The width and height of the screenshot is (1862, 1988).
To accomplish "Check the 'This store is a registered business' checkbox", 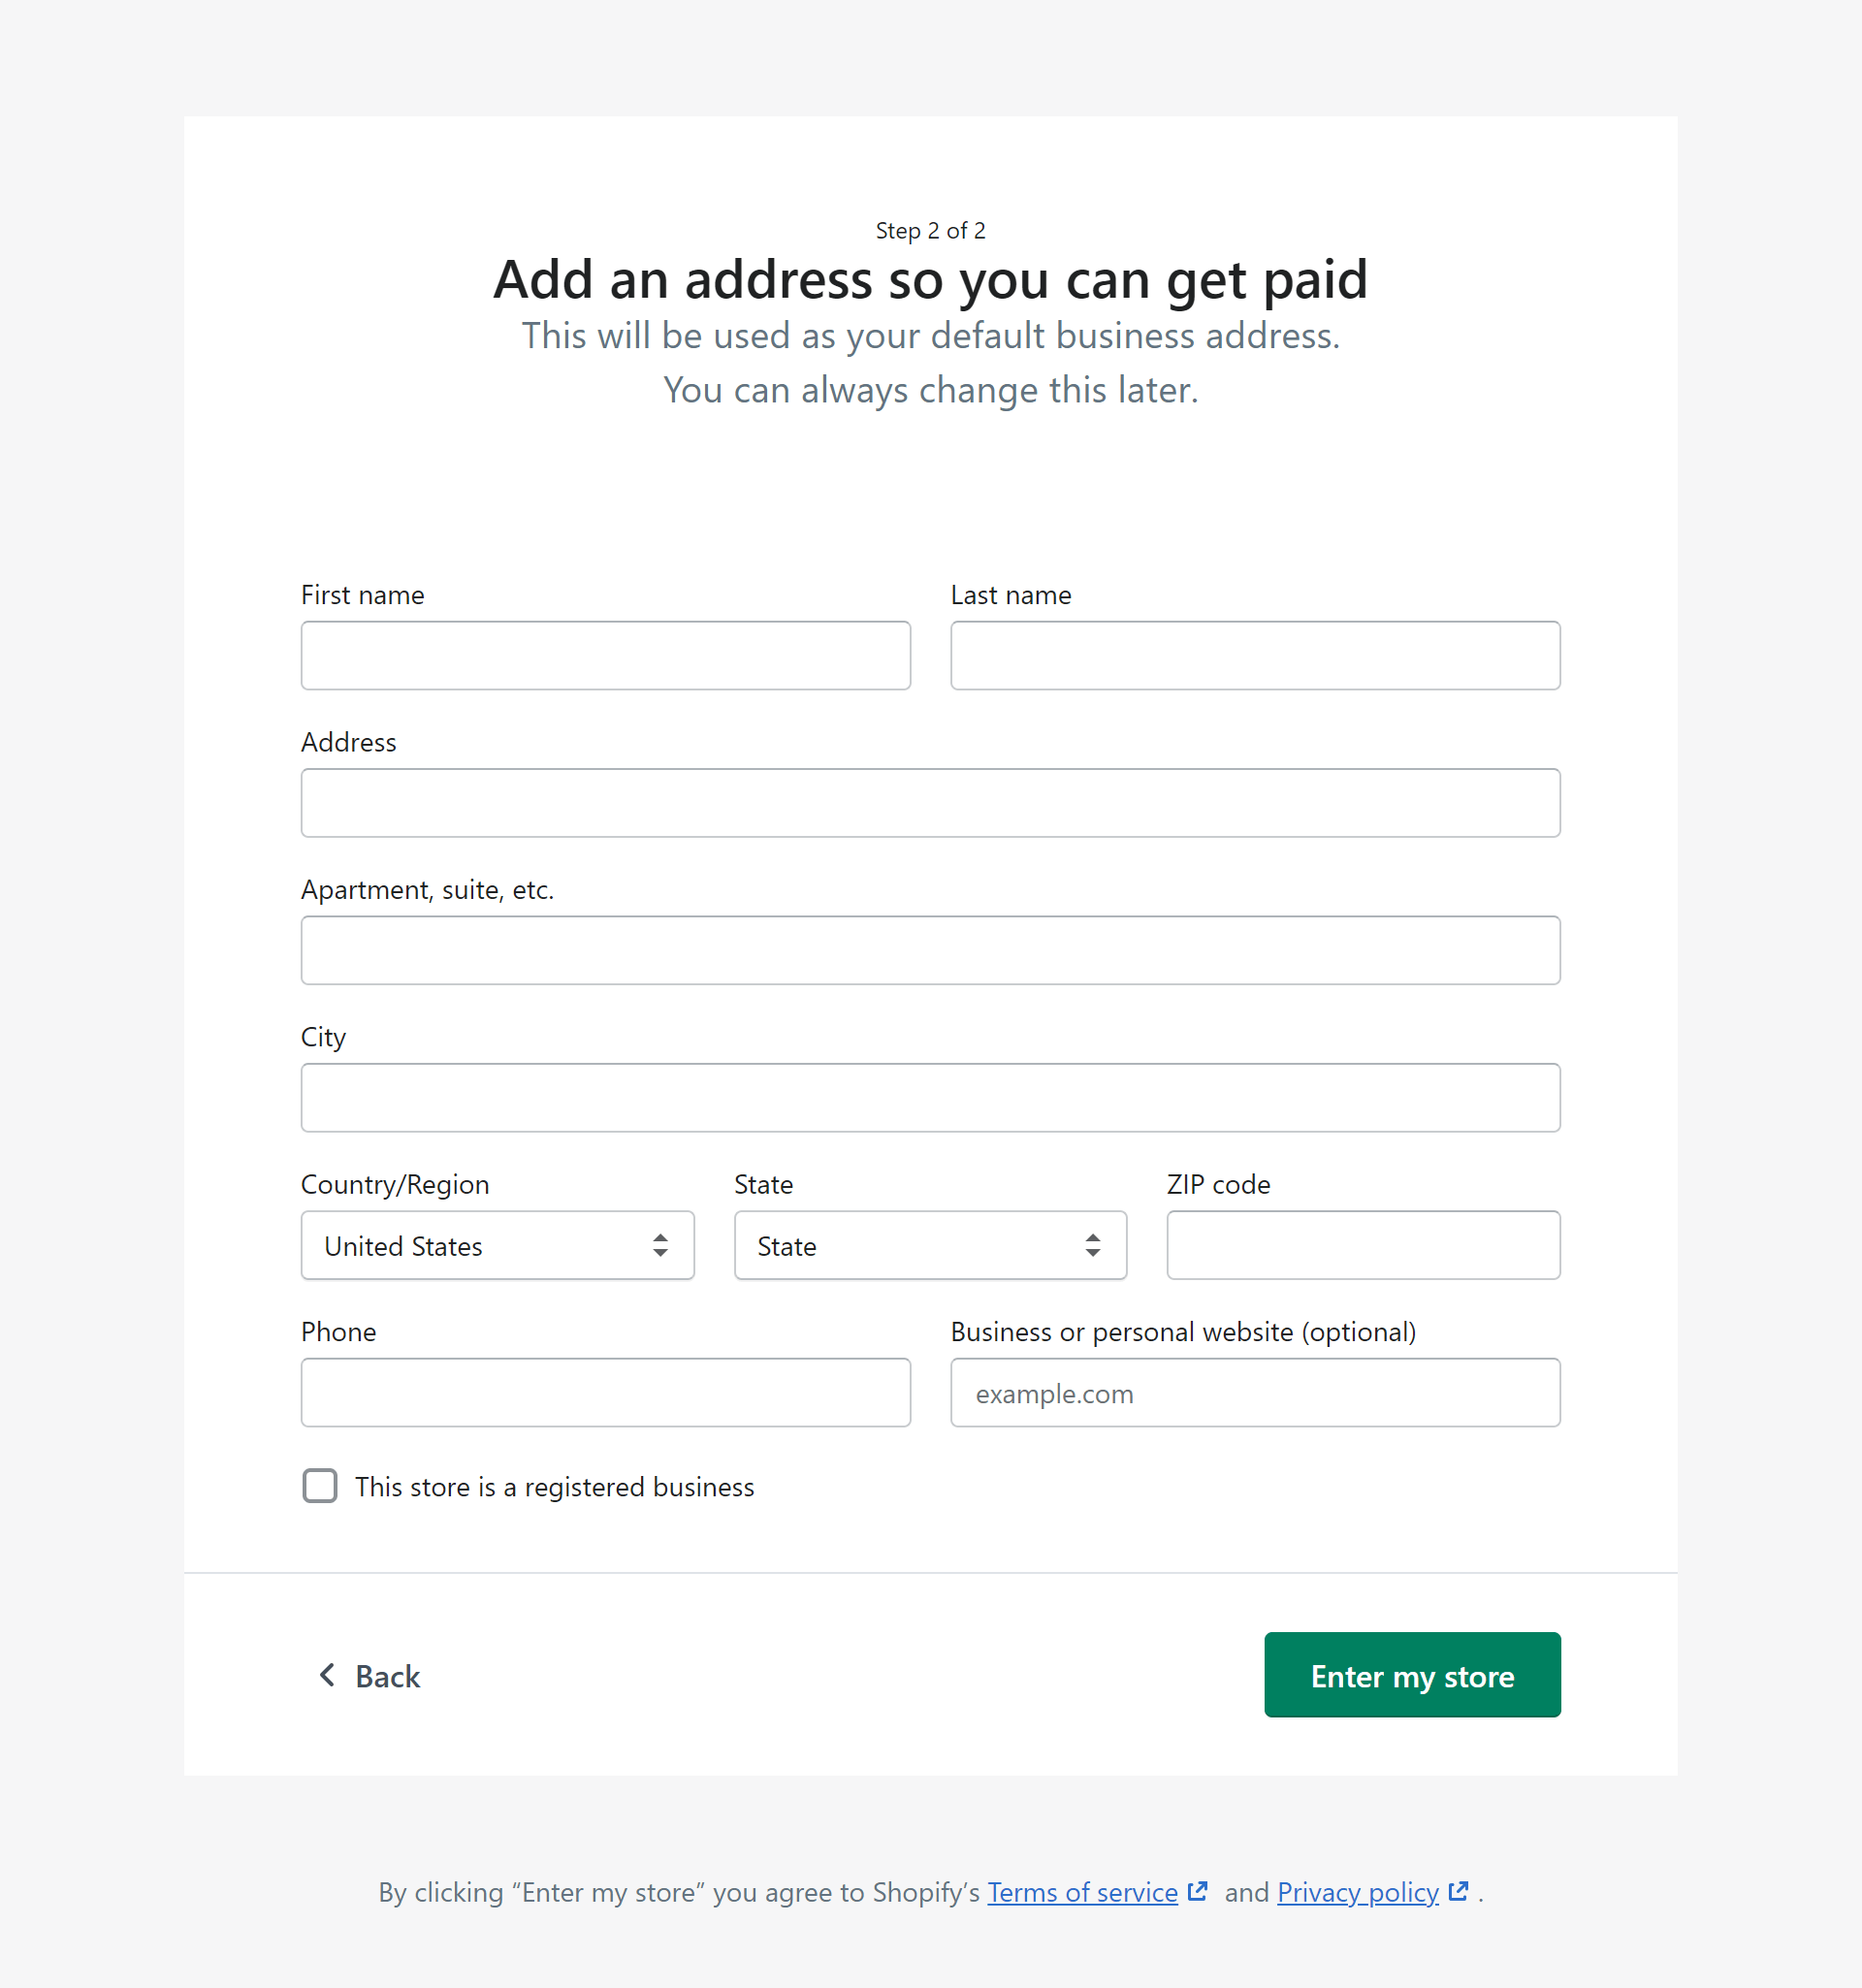I will tap(319, 1487).
